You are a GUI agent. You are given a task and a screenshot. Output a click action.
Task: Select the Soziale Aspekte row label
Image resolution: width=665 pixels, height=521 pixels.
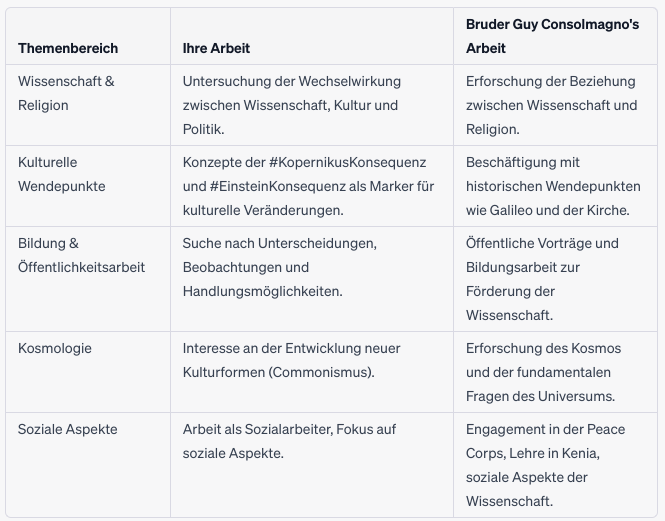[x=67, y=429]
